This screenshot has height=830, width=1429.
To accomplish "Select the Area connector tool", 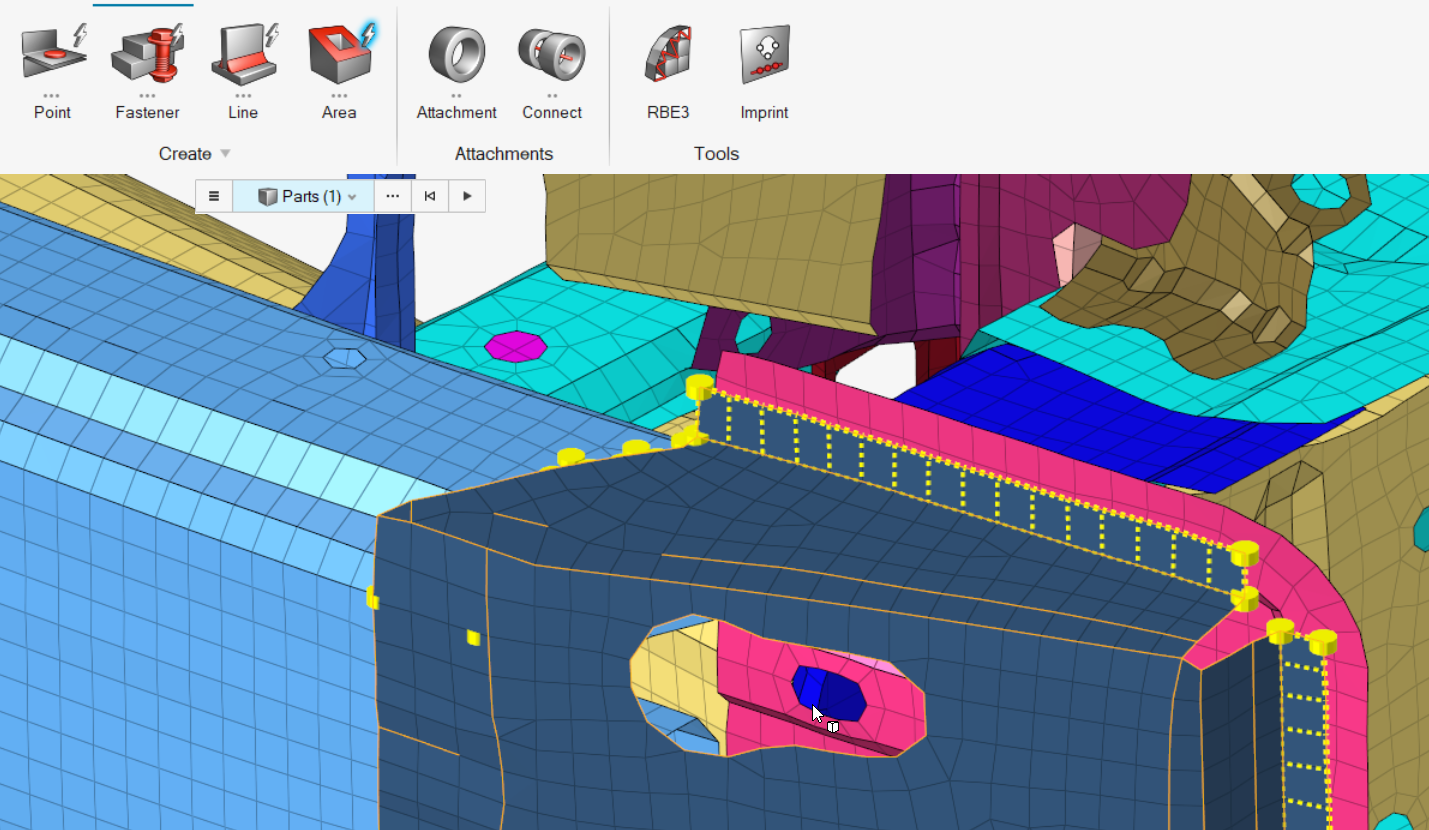I will coord(337,56).
